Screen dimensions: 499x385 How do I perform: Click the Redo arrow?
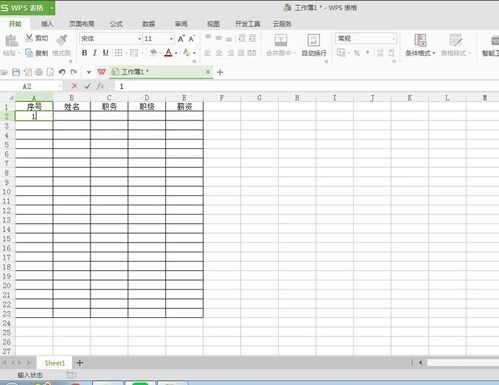74,72
